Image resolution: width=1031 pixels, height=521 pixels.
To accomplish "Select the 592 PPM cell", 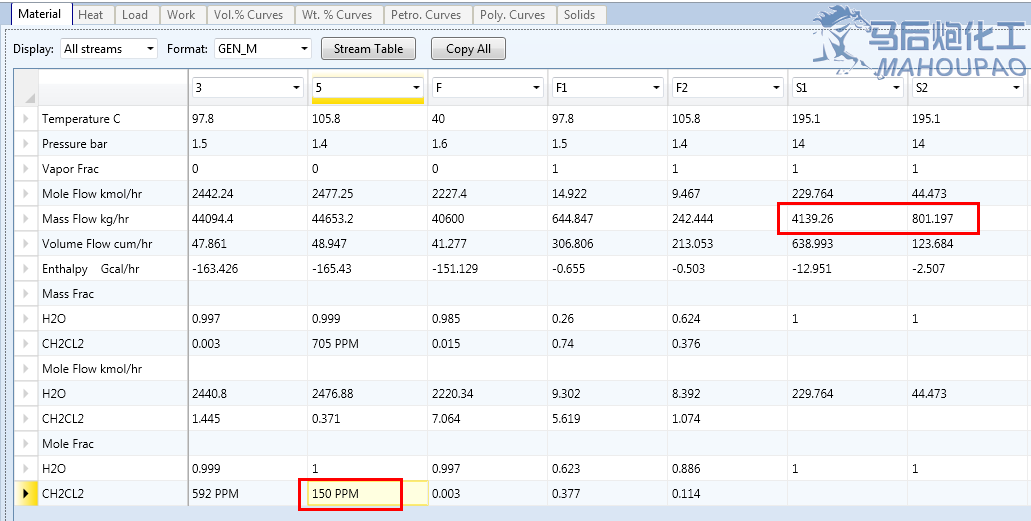I will click(x=248, y=493).
